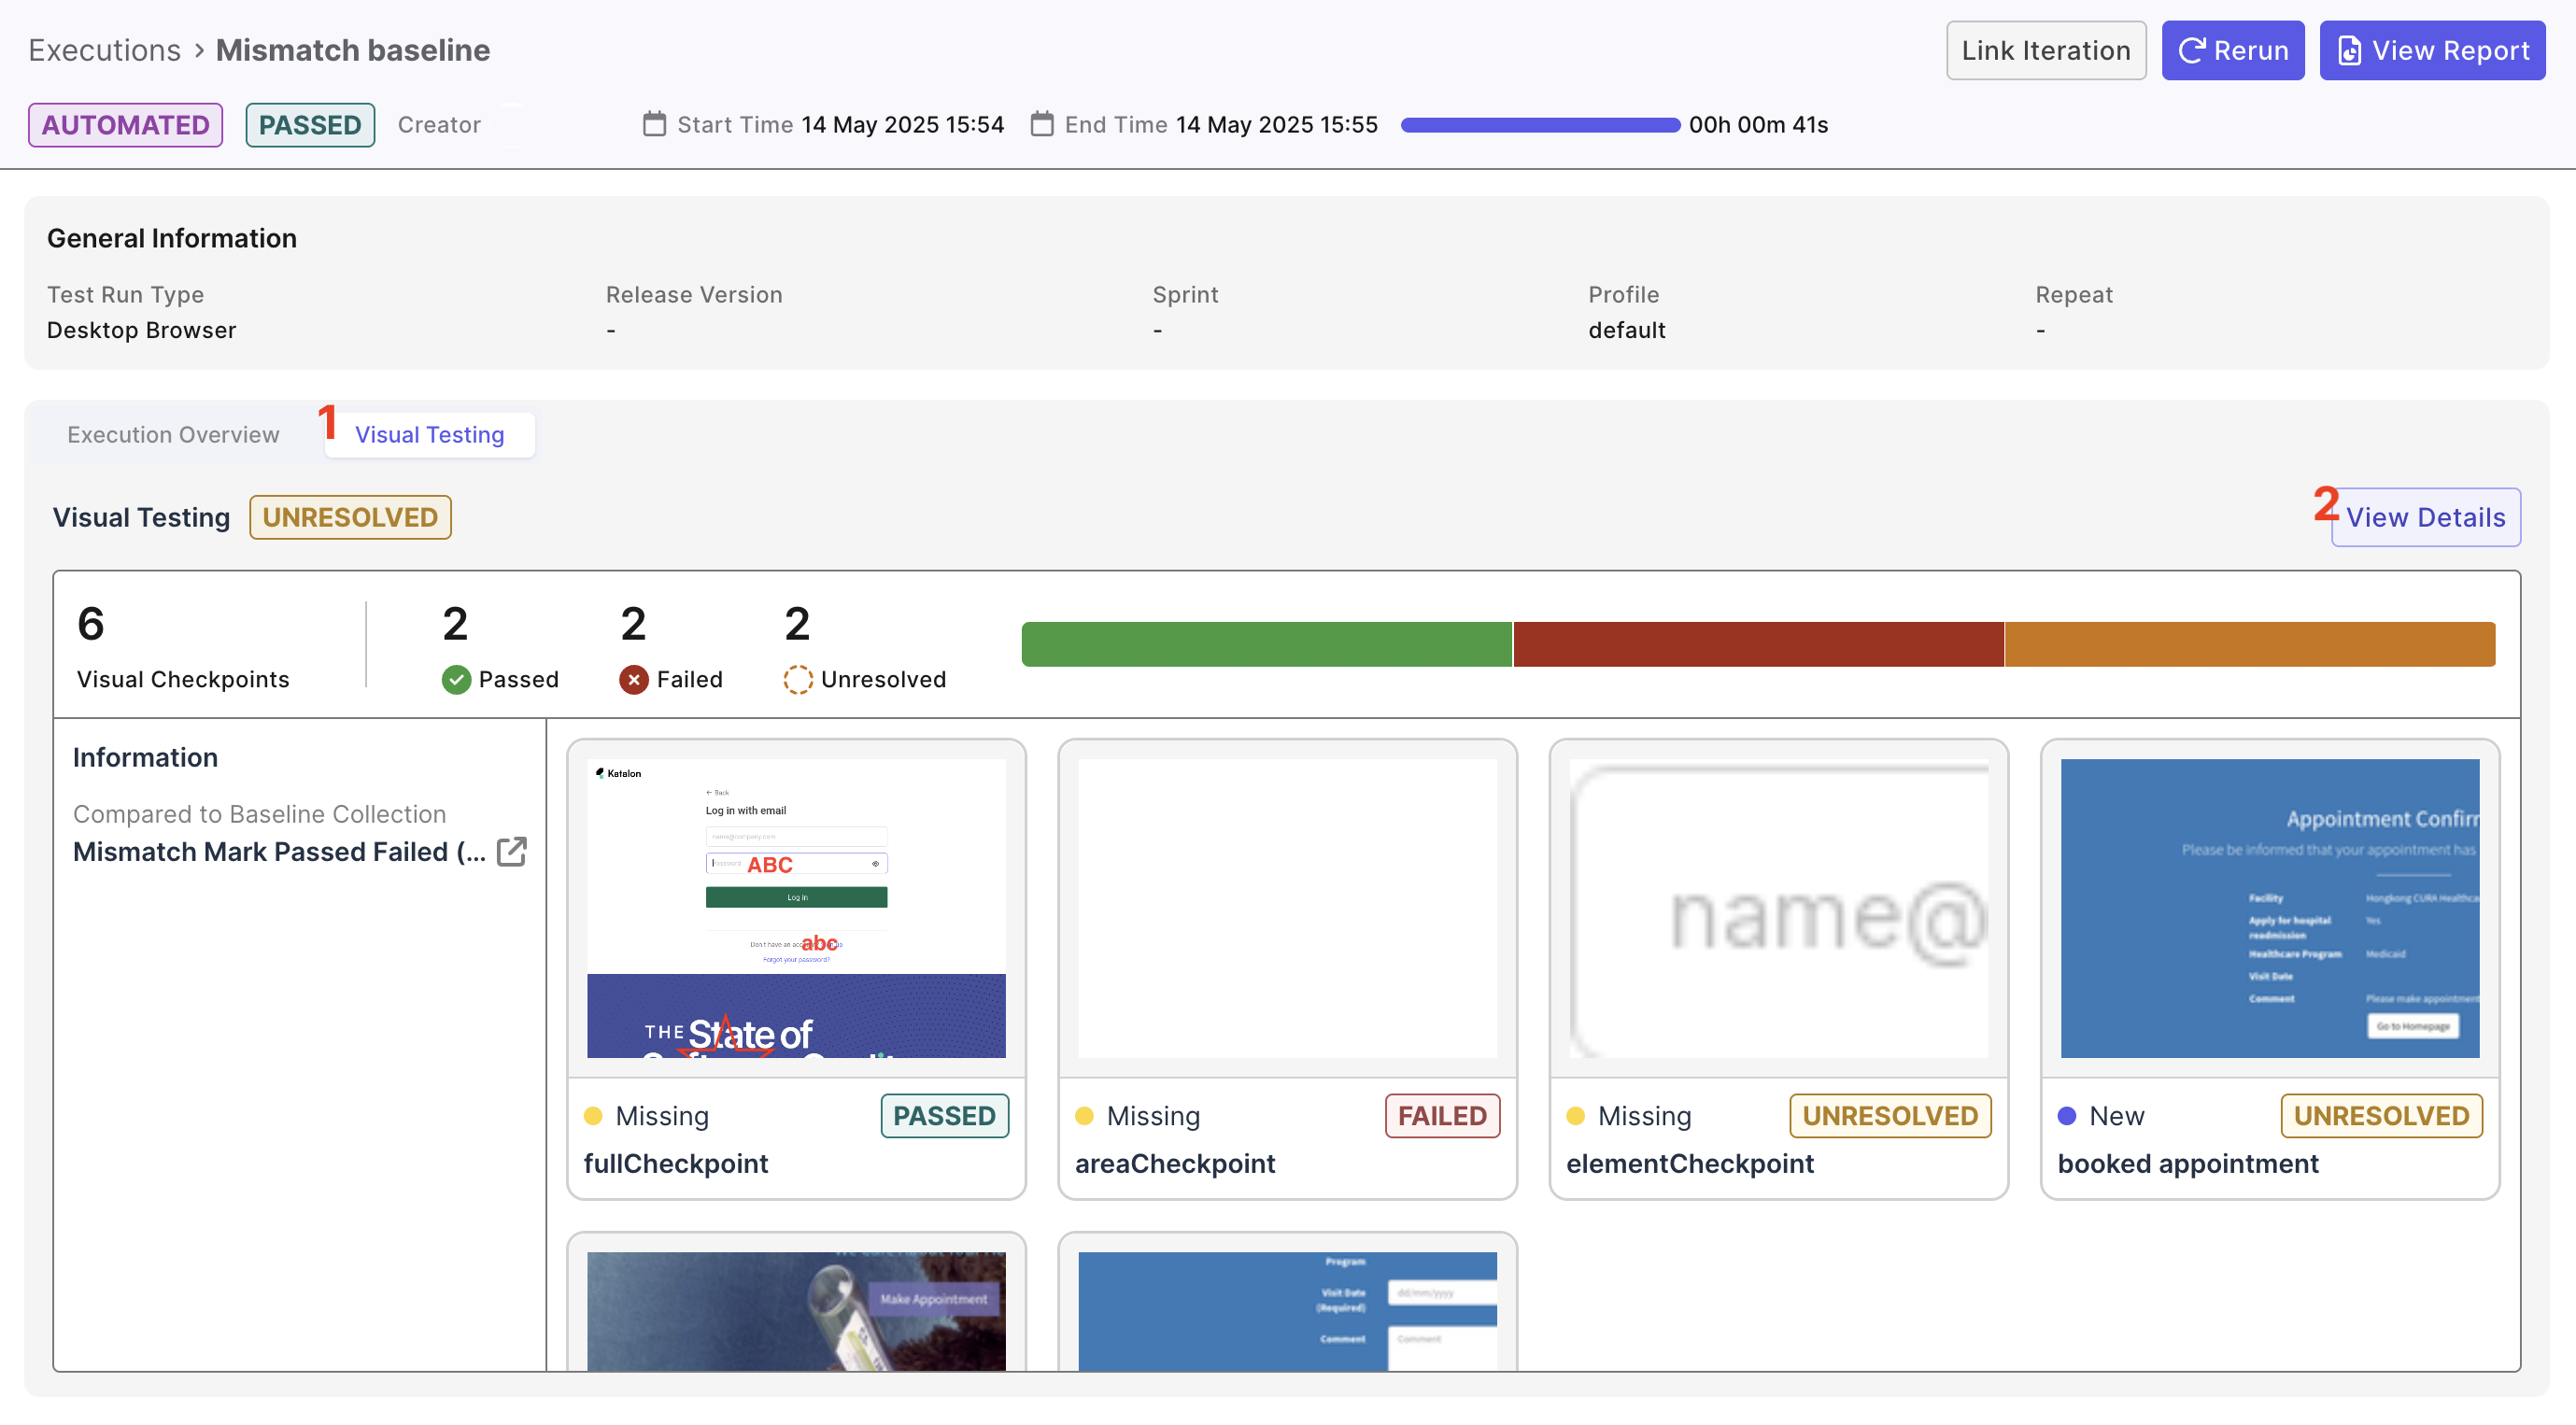2576x1425 pixels.
Task: Click the orange unresolved segment of status bar
Action: click(2250, 644)
